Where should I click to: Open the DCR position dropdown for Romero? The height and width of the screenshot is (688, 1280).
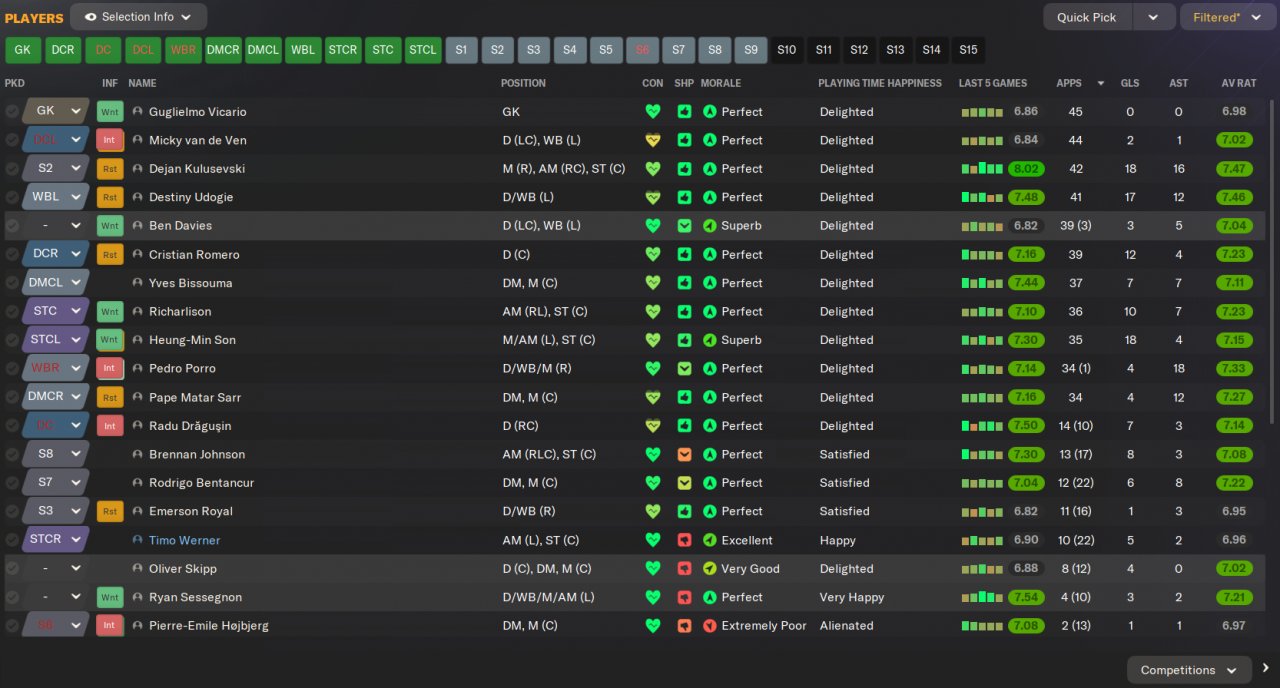pos(55,254)
